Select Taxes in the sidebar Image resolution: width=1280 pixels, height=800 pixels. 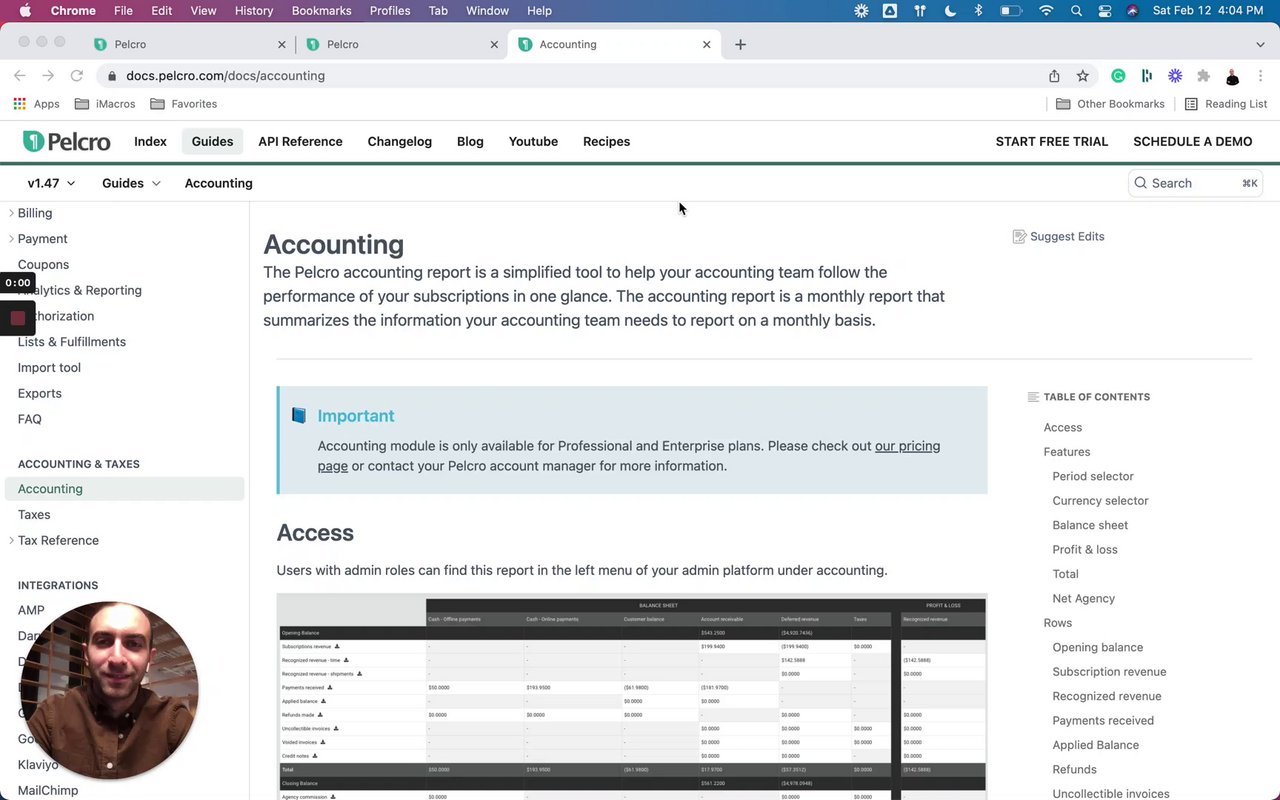pyautogui.click(x=34, y=515)
